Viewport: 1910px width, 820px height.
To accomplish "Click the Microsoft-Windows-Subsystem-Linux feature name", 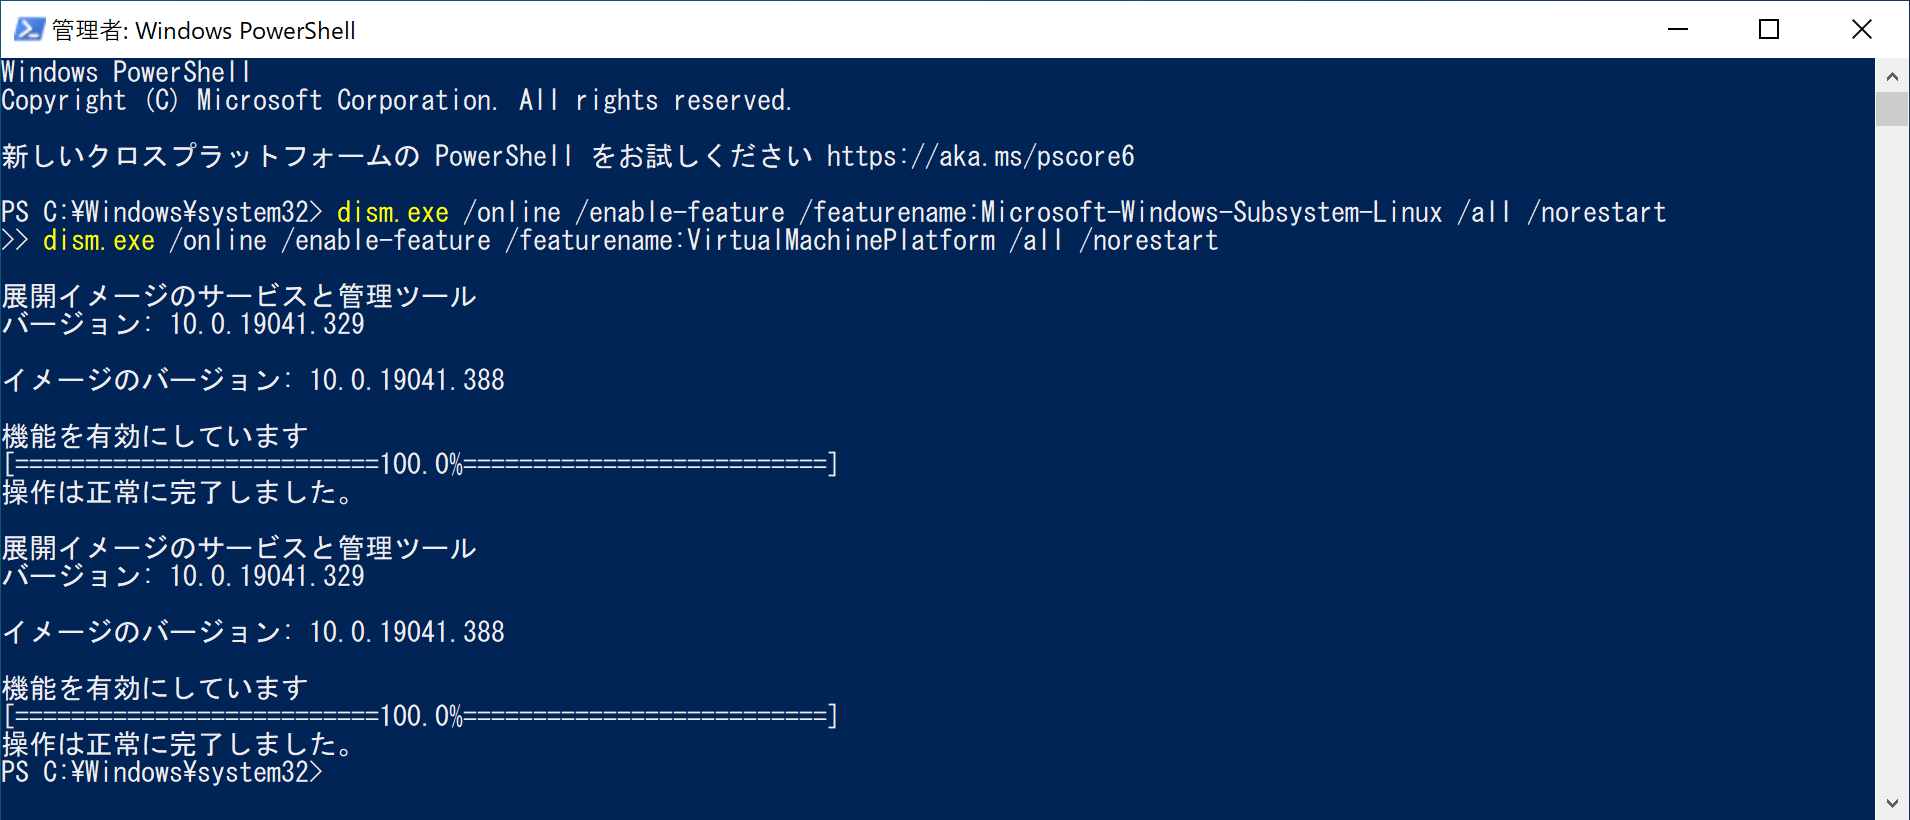I will click(1211, 213).
